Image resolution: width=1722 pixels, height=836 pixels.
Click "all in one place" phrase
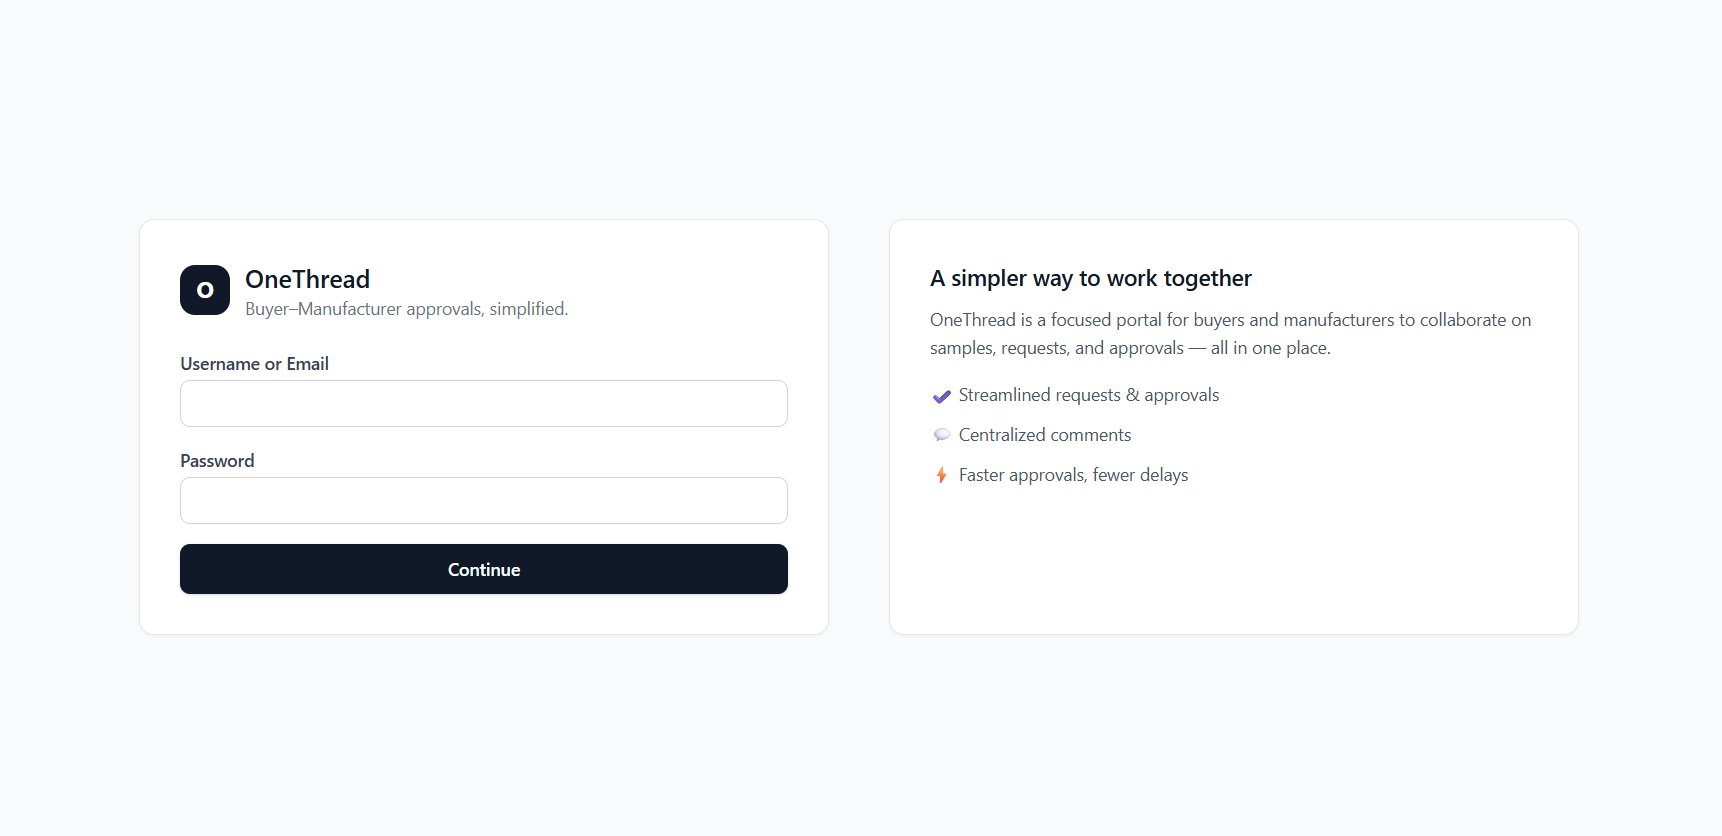tap(1269, 348)
